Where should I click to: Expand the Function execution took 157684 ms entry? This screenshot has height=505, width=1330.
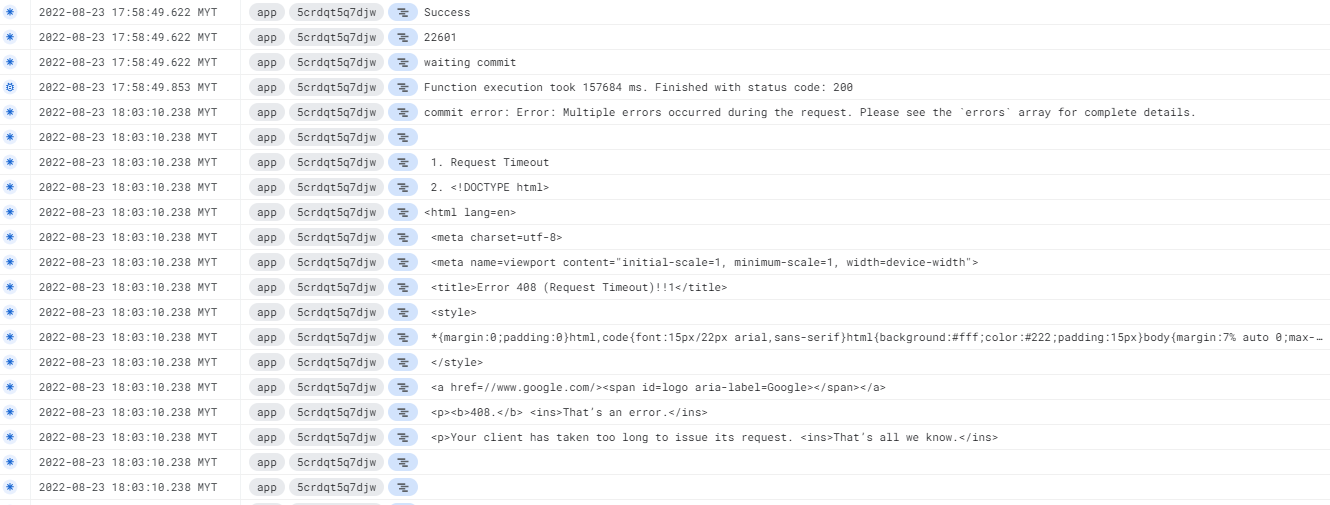(x=638, y=87)
